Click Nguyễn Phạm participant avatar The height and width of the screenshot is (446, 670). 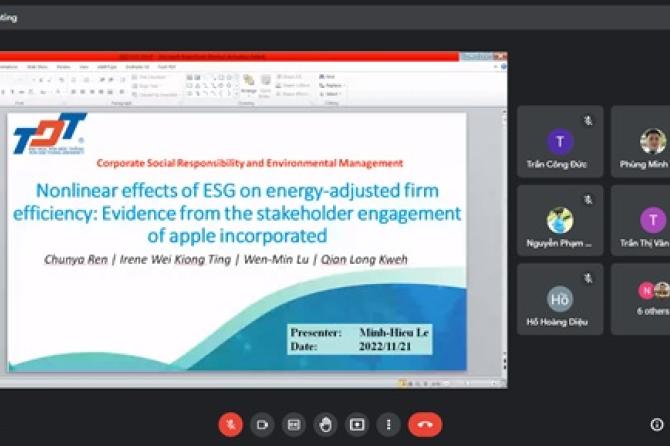(560, 220)
